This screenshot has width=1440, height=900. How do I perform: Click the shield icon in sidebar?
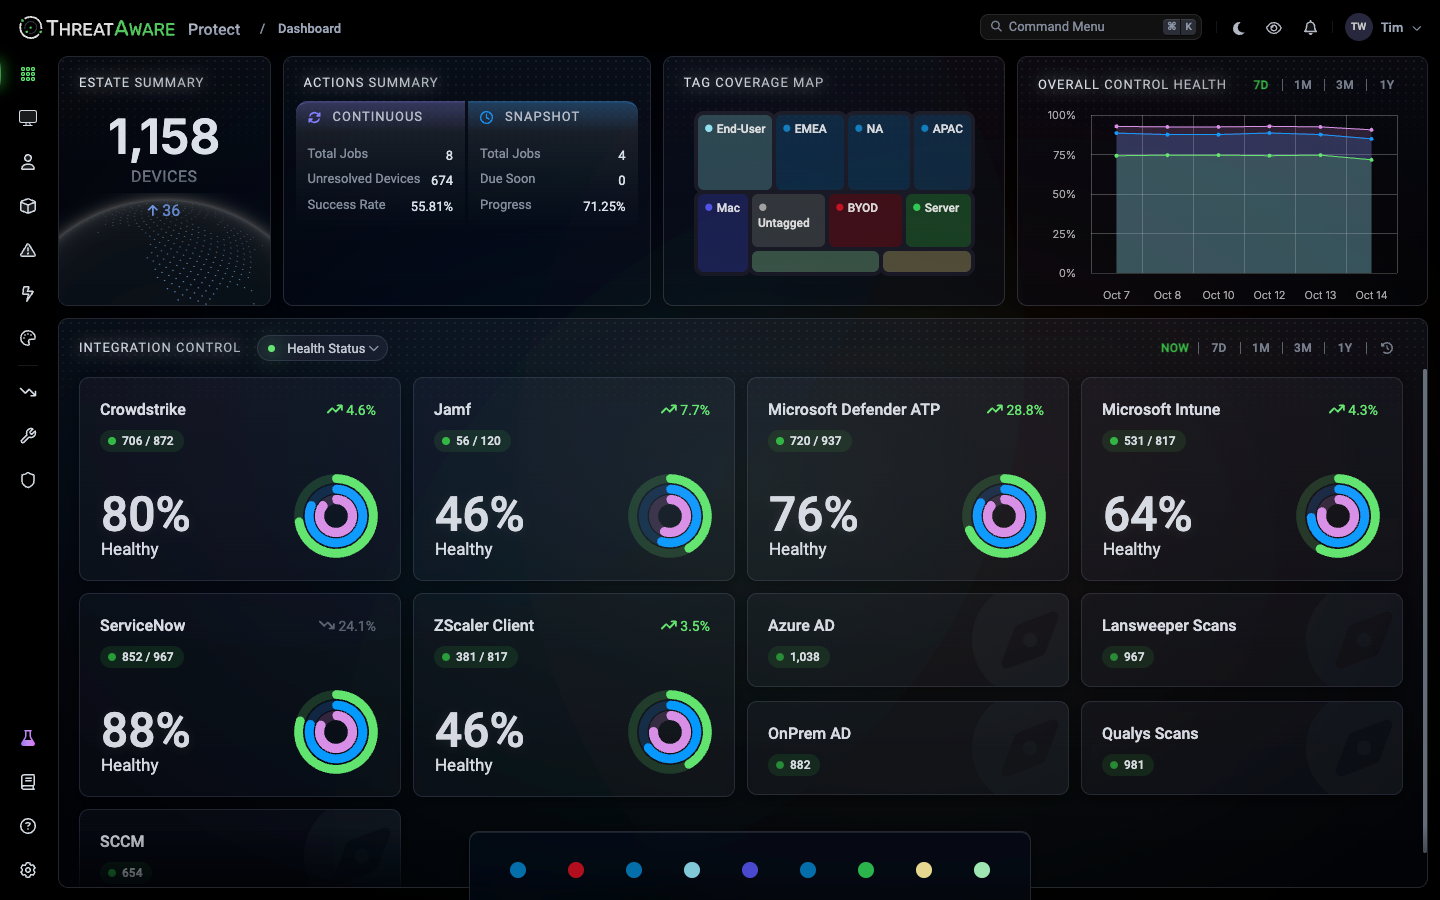pos(28,480)
